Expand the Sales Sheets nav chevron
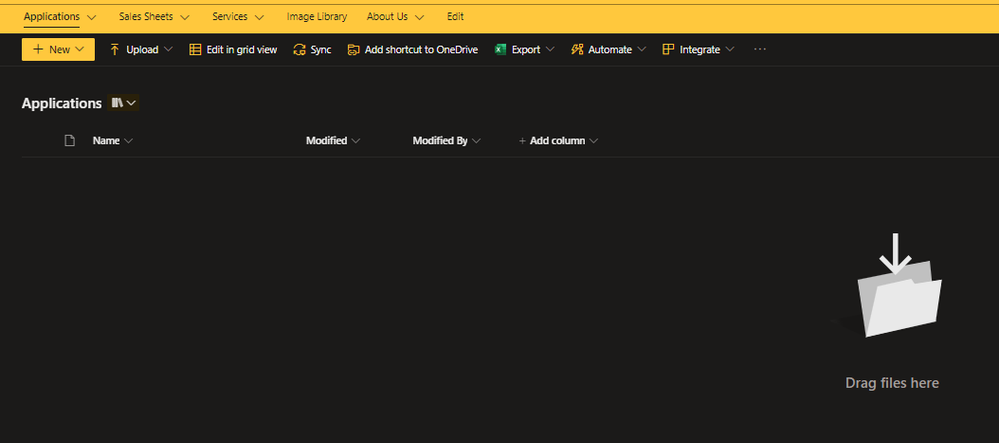 pyautogui.click(x=185, y=17)
